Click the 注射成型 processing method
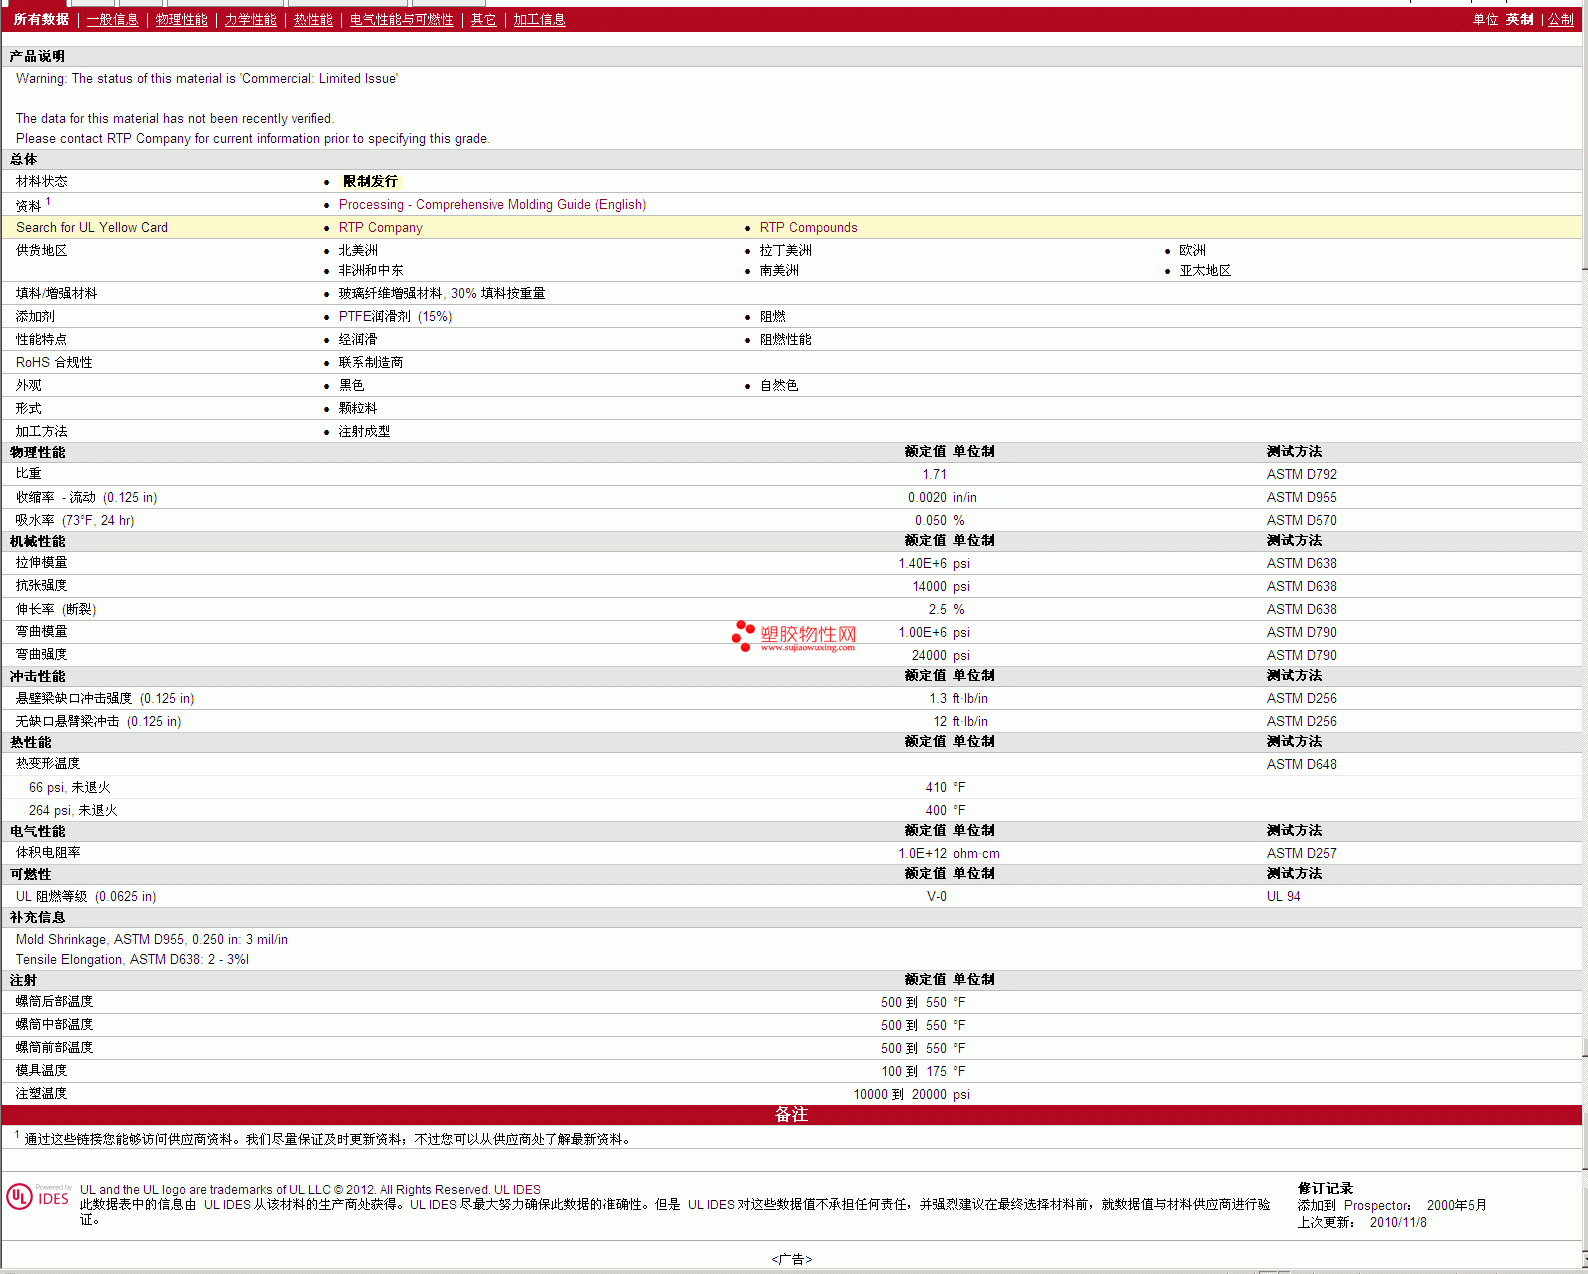 364,432
